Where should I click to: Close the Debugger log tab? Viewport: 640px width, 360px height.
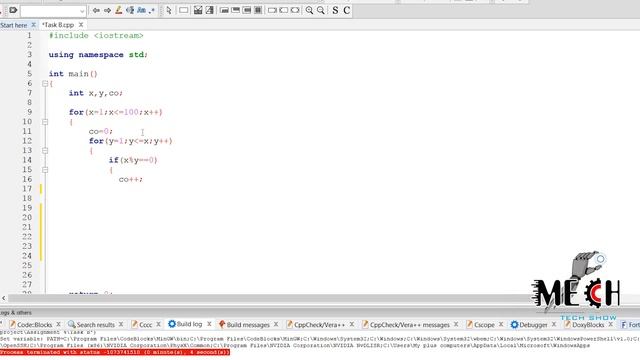[x=554, y=324]
